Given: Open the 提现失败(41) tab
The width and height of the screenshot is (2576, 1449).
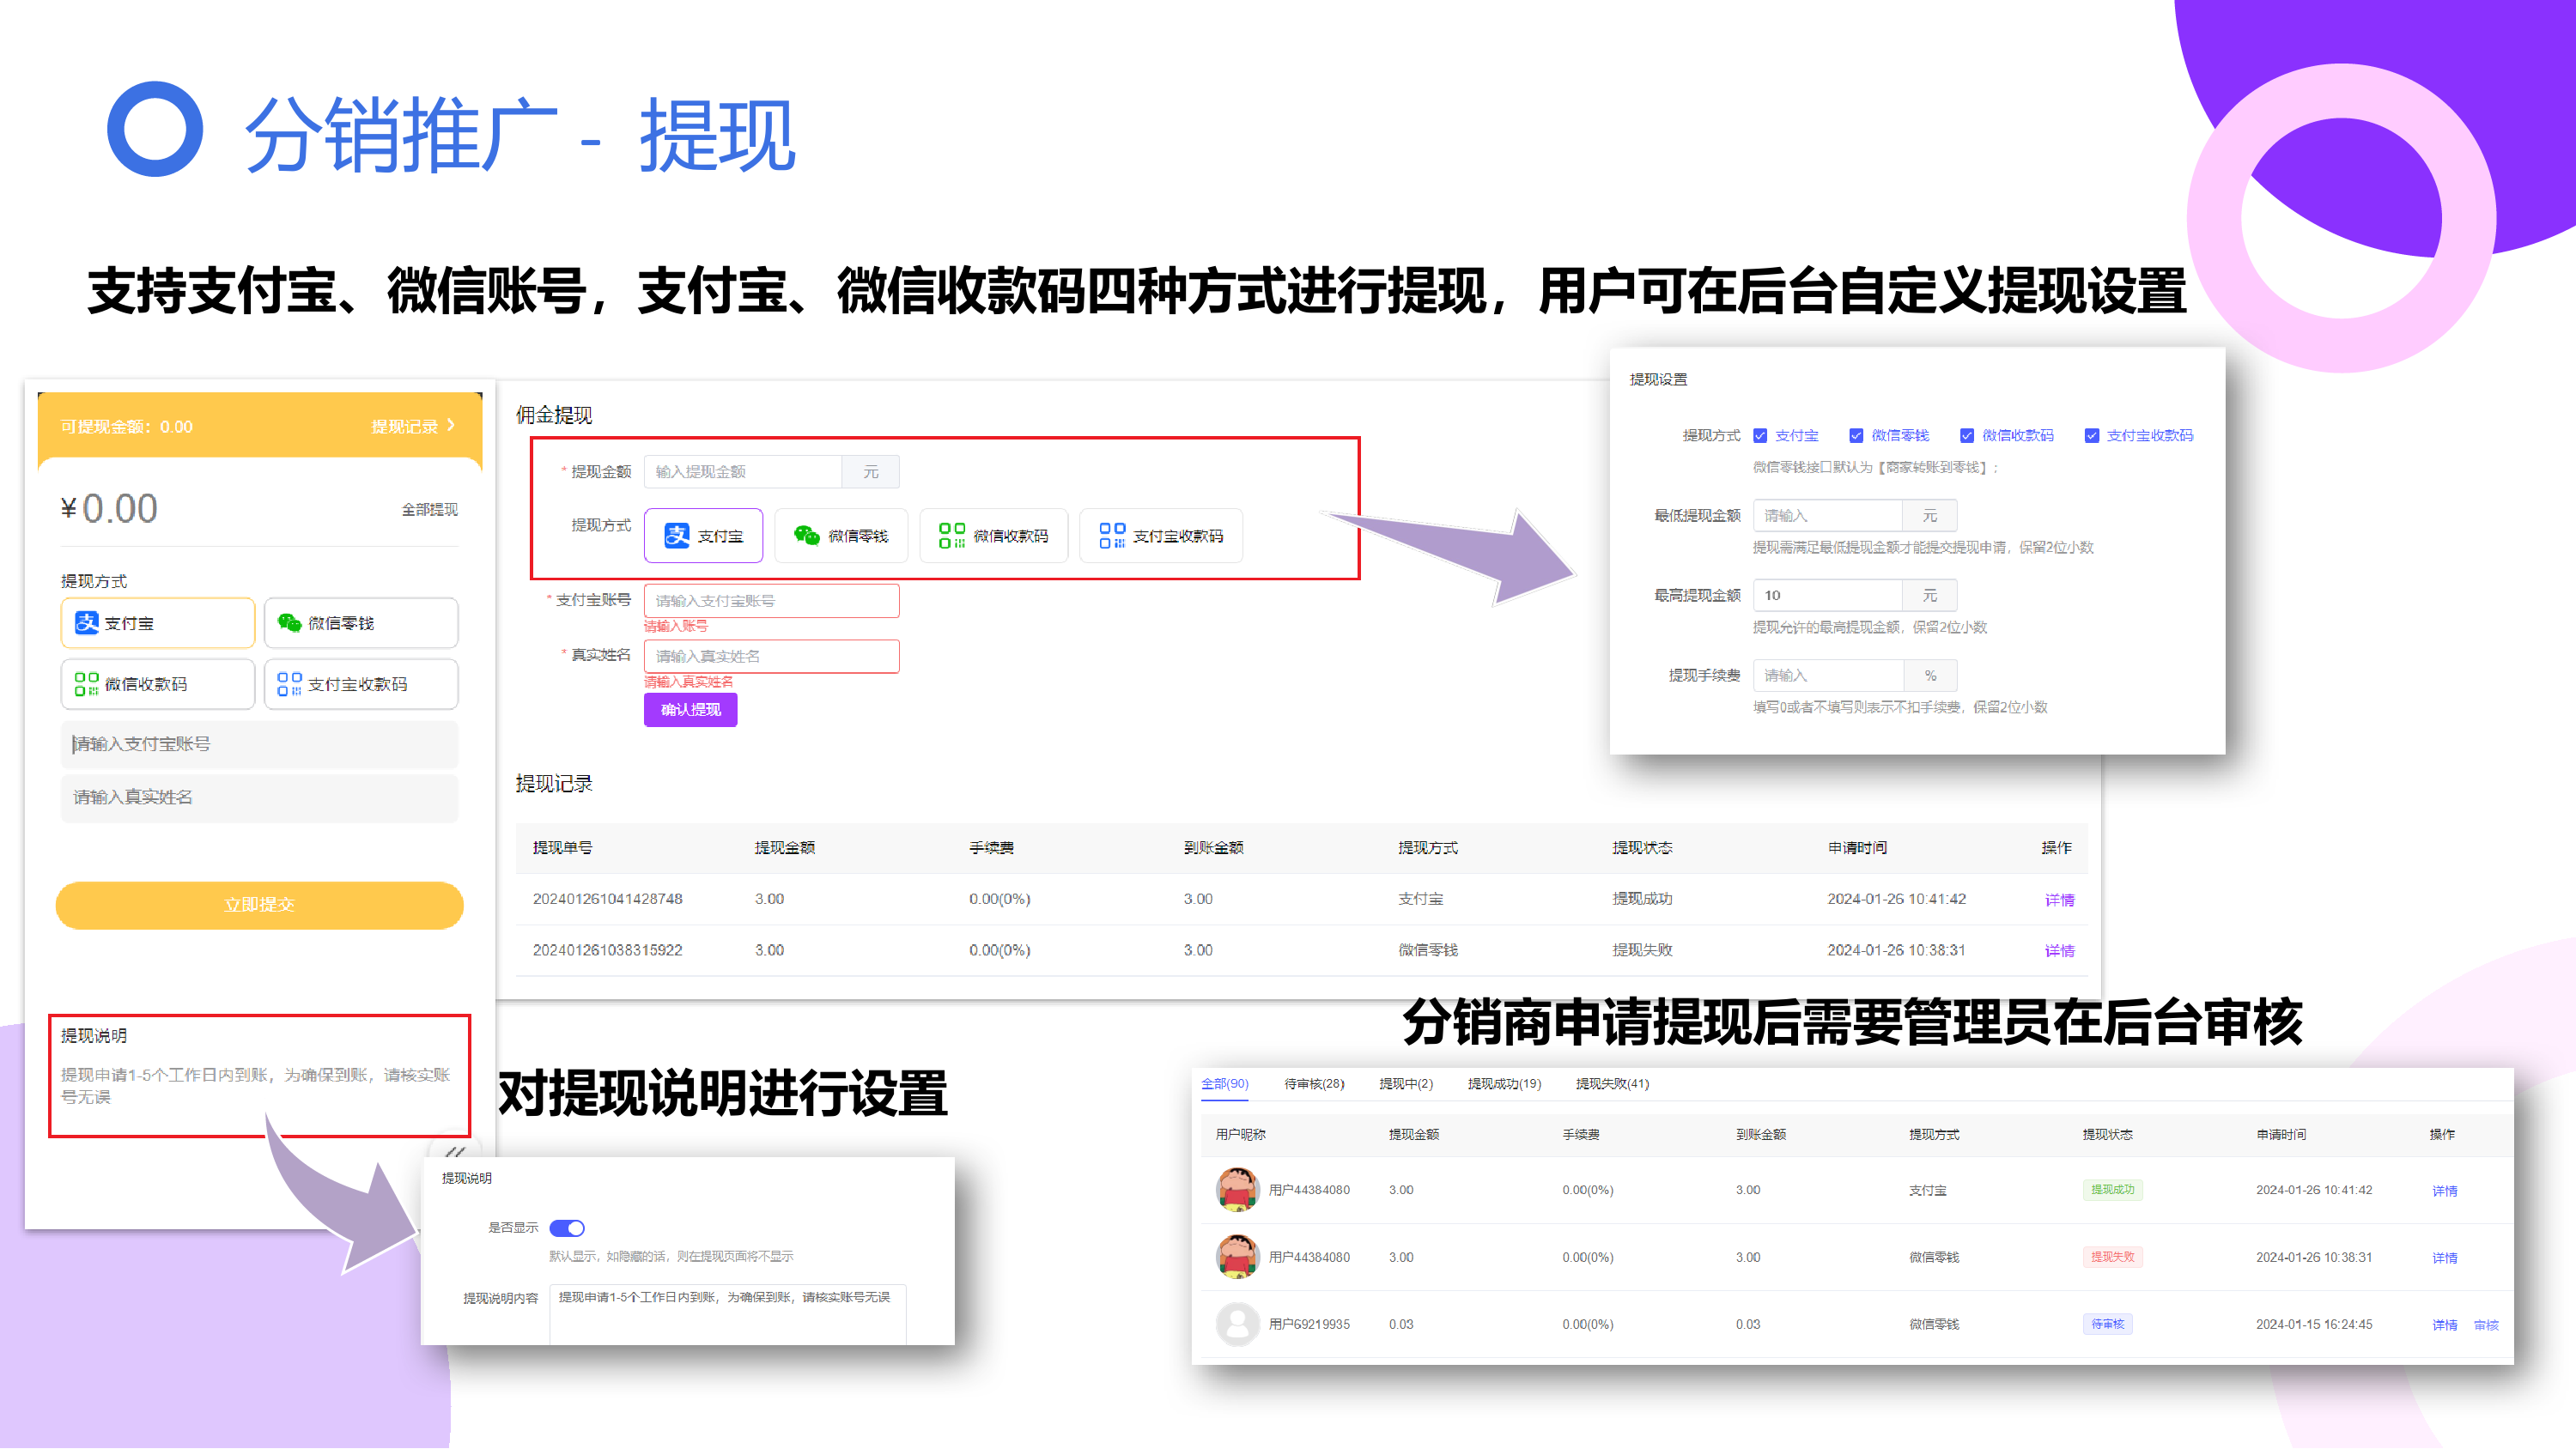Looking at the screenshot, I should click(1611, 1084).
